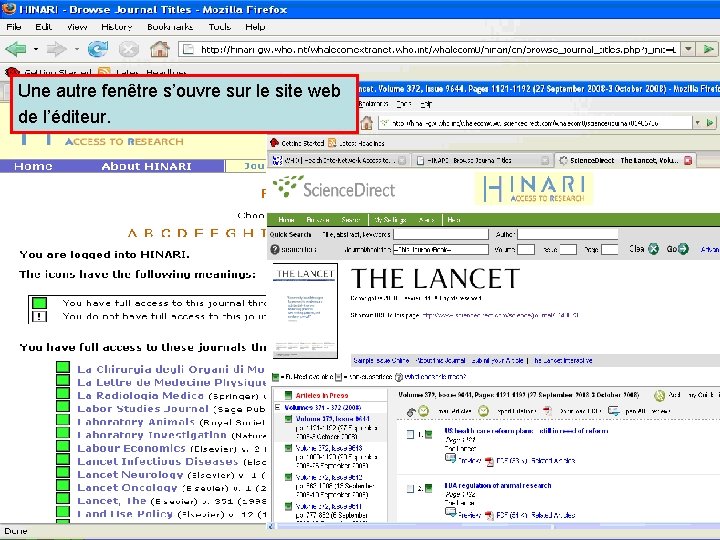
Task: Reload the HINARI page
Action: tap(98, 49)
